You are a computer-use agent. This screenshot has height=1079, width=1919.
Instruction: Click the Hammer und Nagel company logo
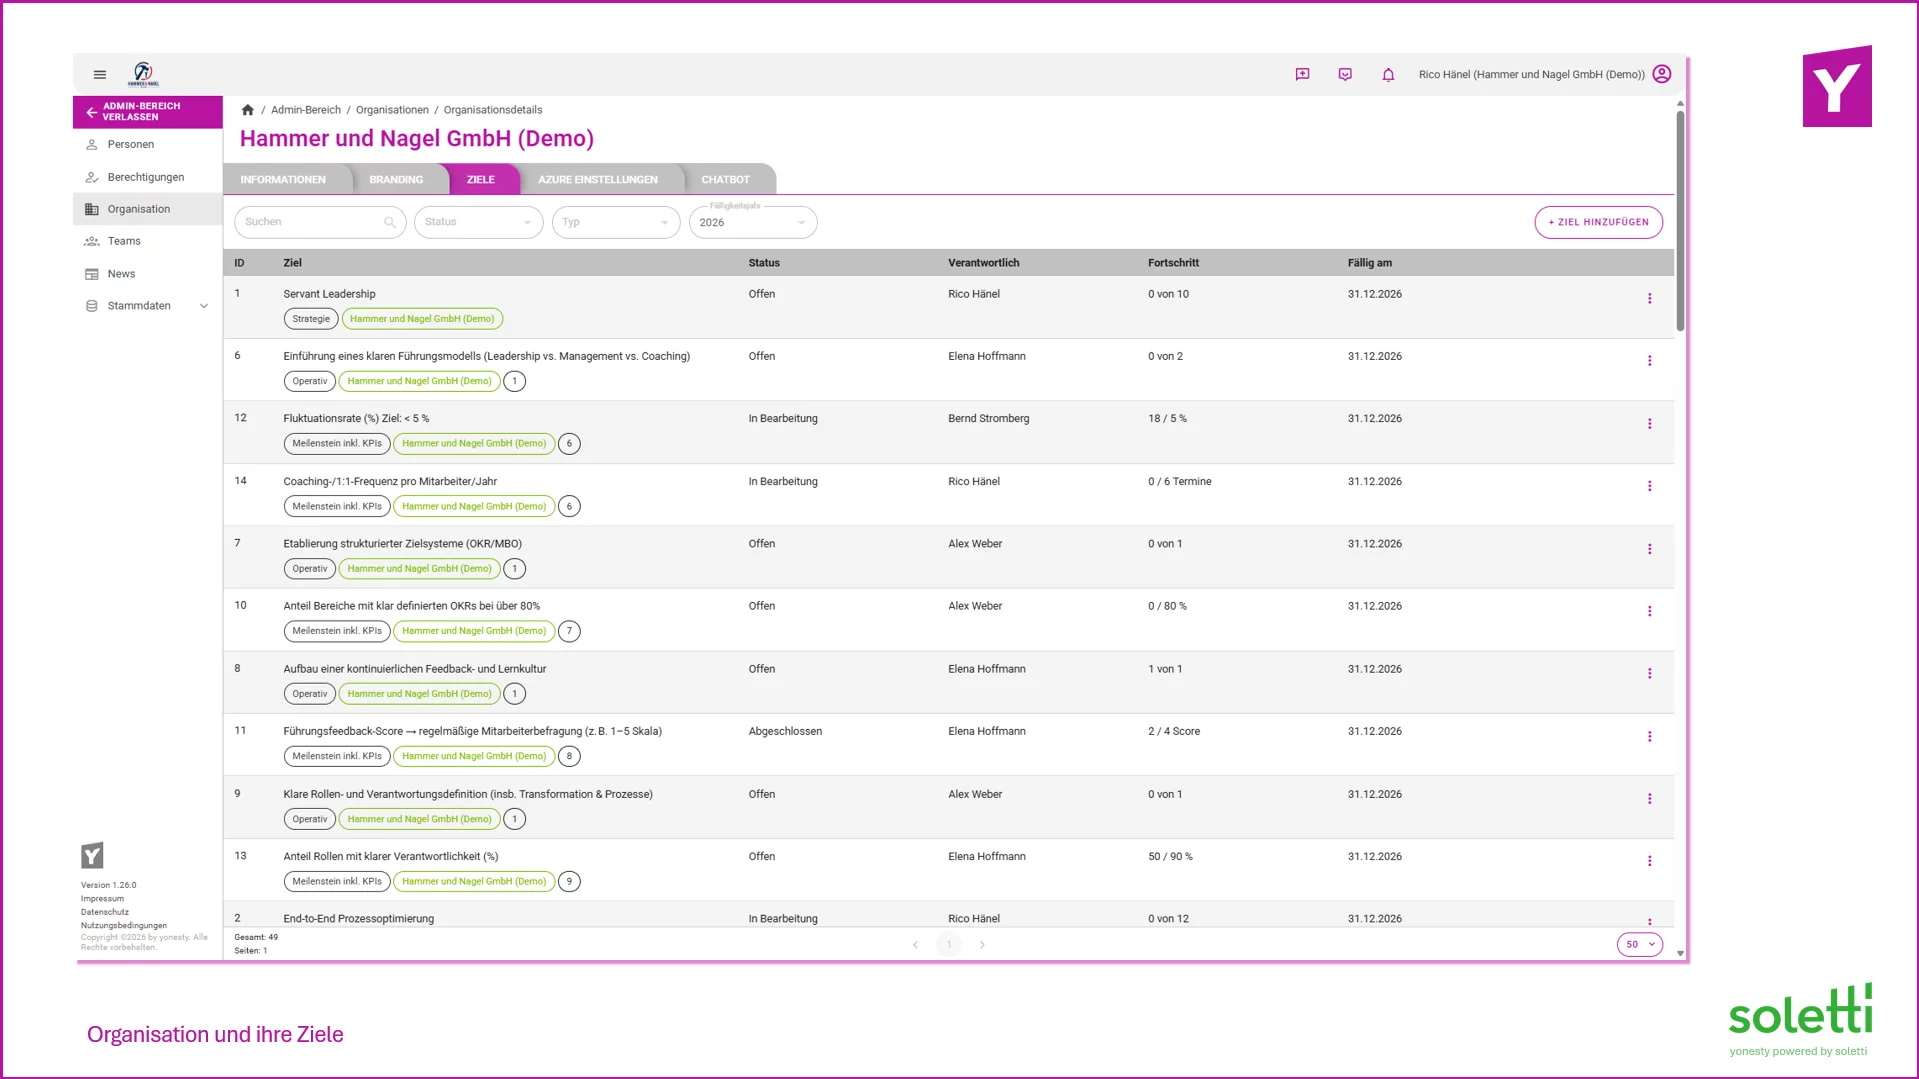coord(143,74)
